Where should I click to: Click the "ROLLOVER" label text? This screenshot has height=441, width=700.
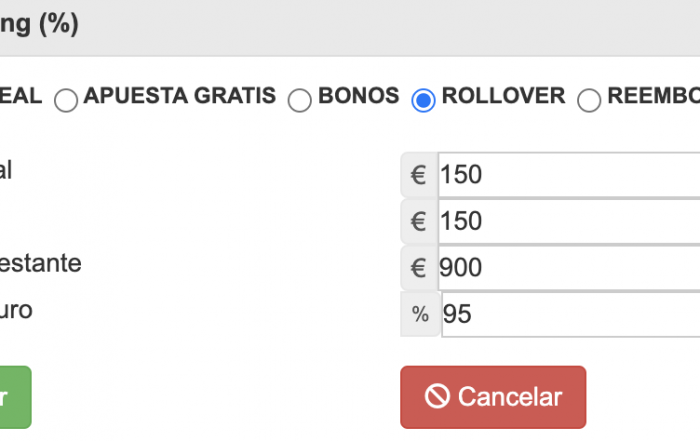[503, 97]
